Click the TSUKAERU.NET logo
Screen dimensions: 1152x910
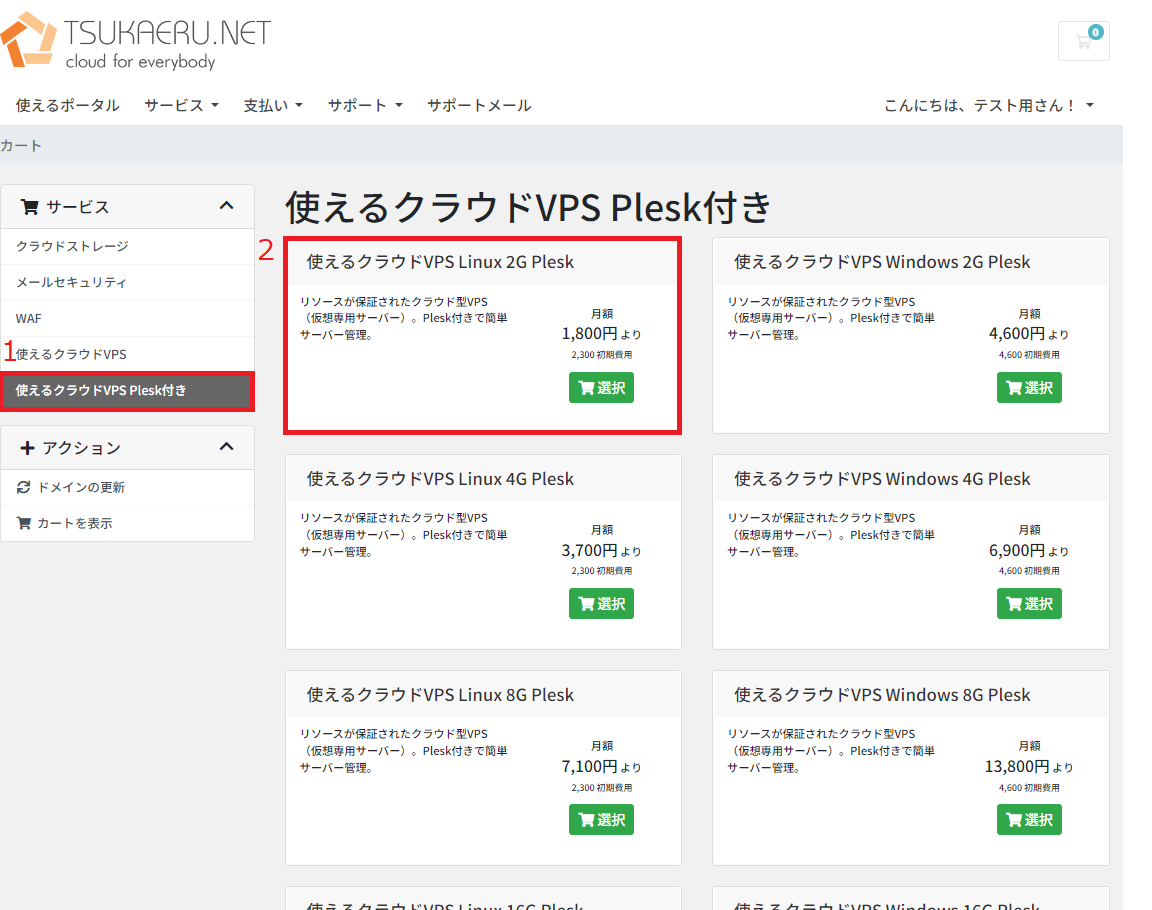[x=136, y=42]
